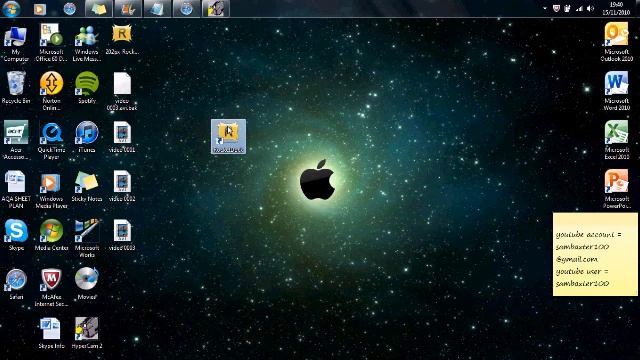Open the Microsoft Works shortcut
Image resolution: width=640 pixels, height=360 pixels.
point(87,238)
